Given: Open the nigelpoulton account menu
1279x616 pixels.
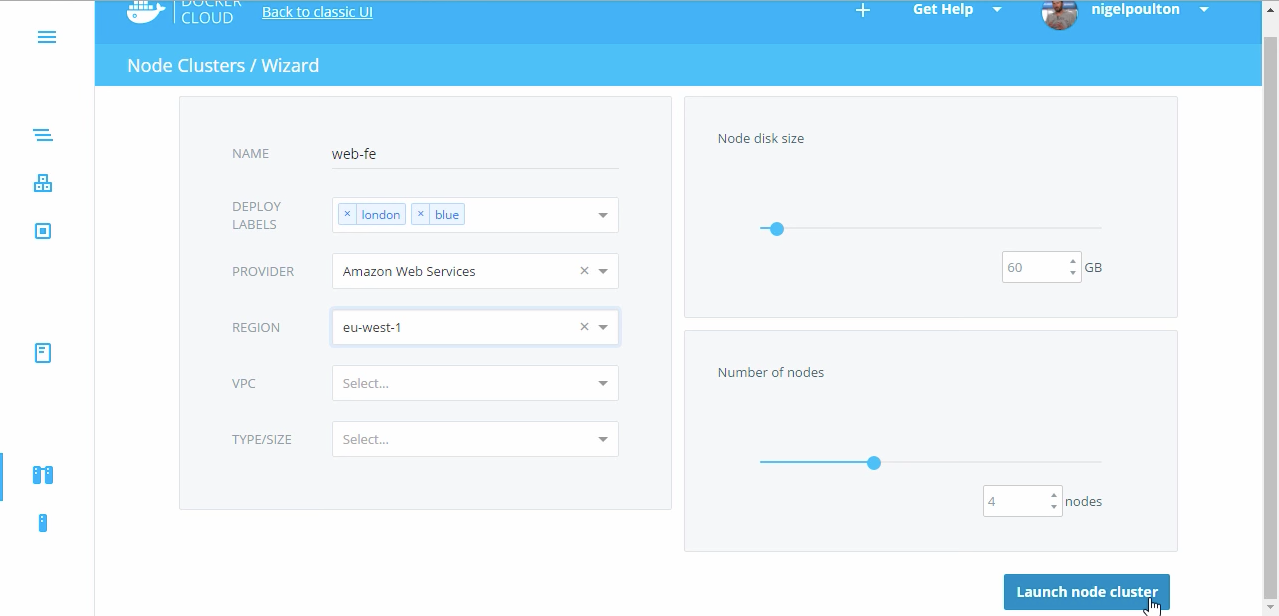Looking at the screenshot, I should coord(1152,10).
